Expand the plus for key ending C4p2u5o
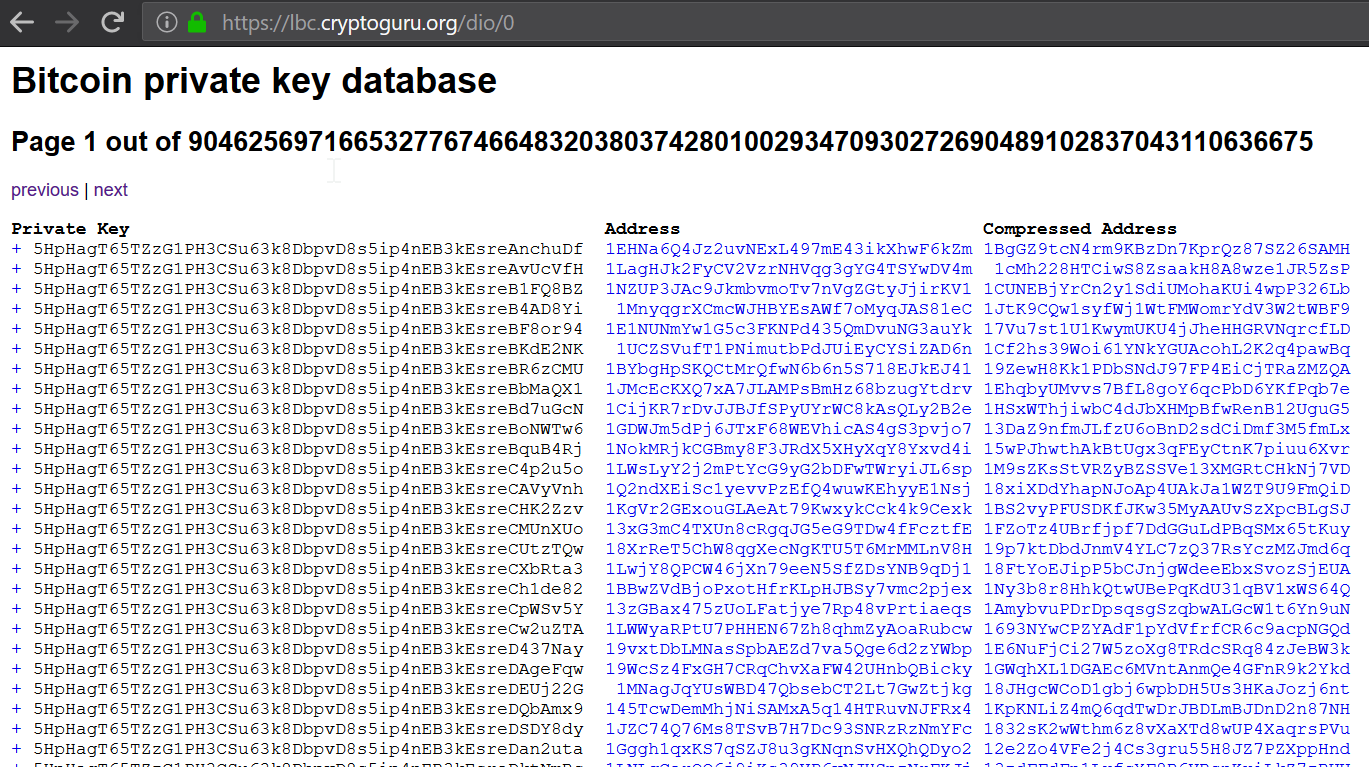This screenshot has height=767, width=1369. point(16,469)
